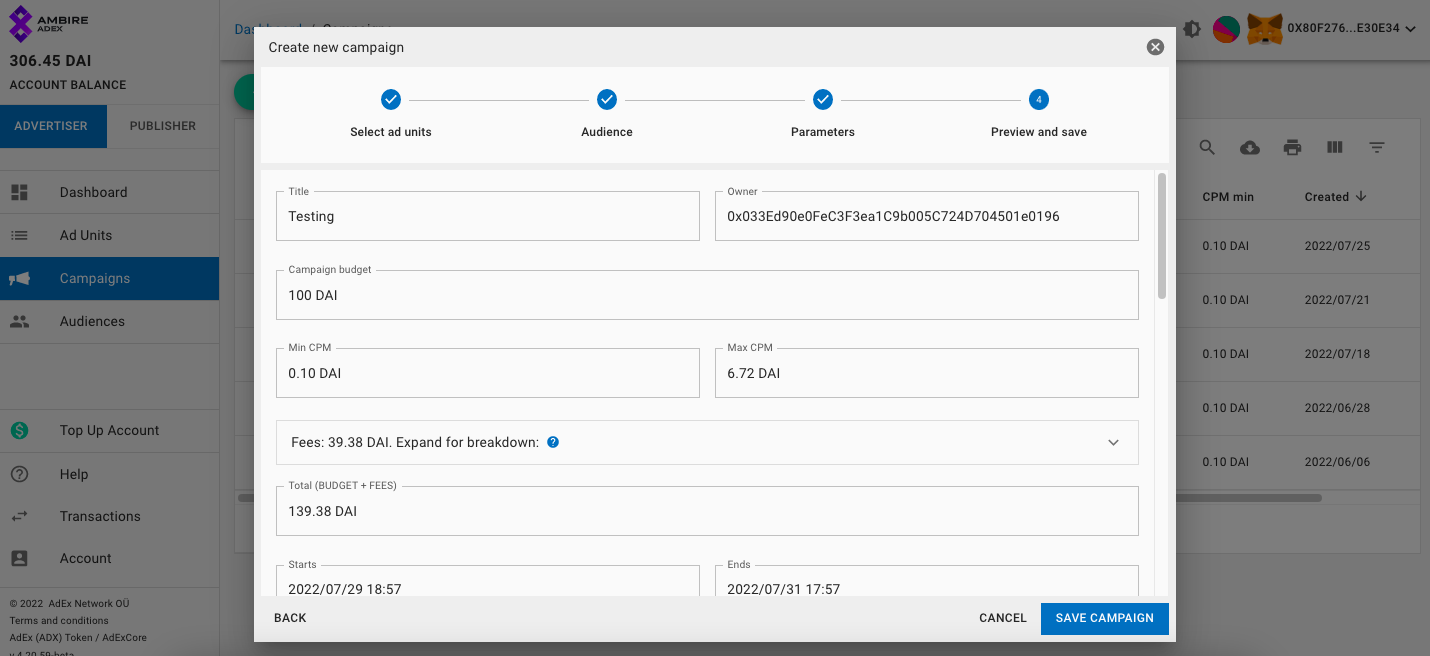Viewport: 1430px width, 656px height.
Task: Click the Audiences people icon
Action: coord(19,321)
